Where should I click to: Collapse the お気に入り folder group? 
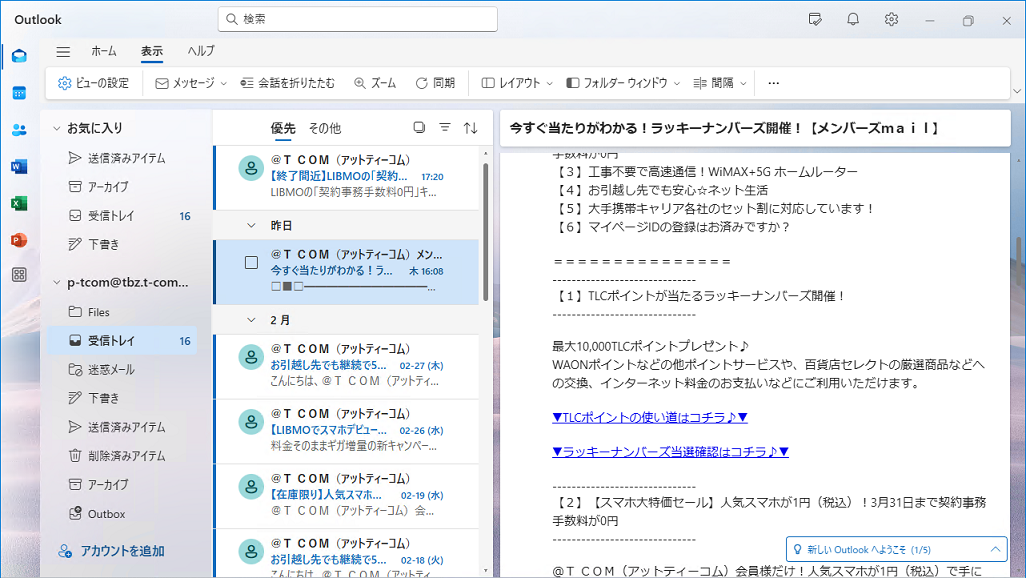pyautogui.click(x=56, y=128)
